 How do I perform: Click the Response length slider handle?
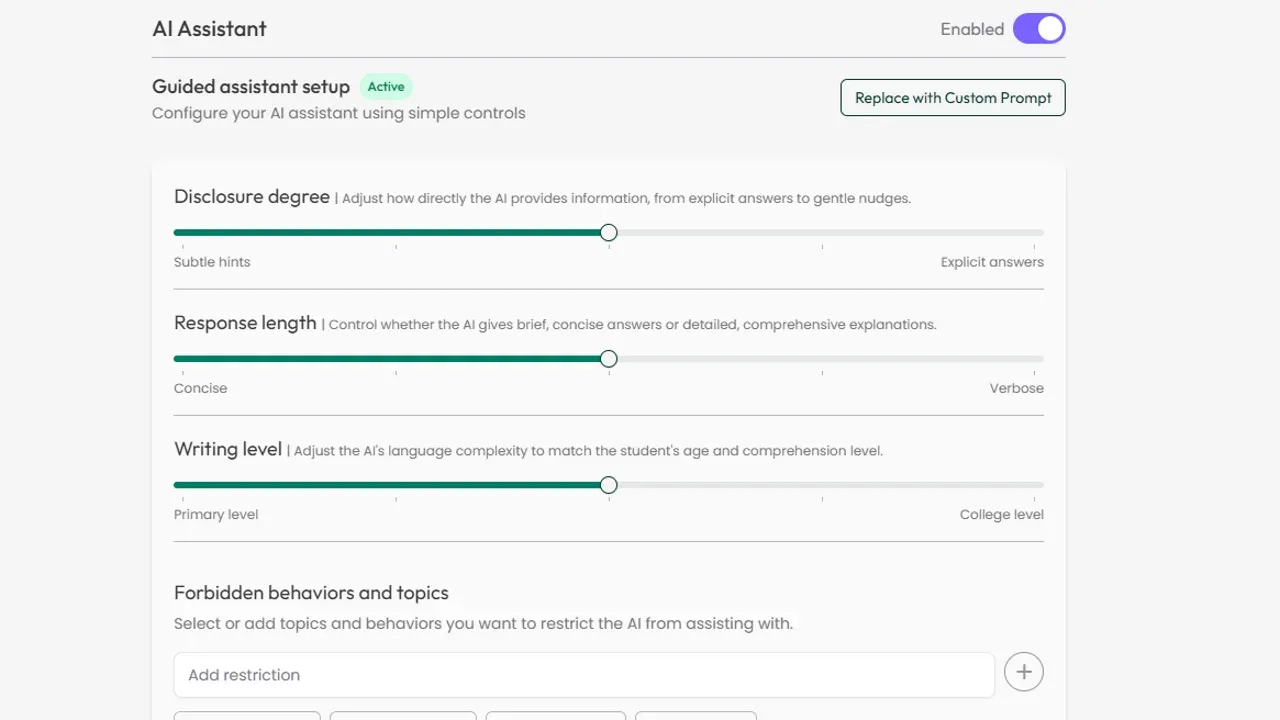tap(608, 359)
